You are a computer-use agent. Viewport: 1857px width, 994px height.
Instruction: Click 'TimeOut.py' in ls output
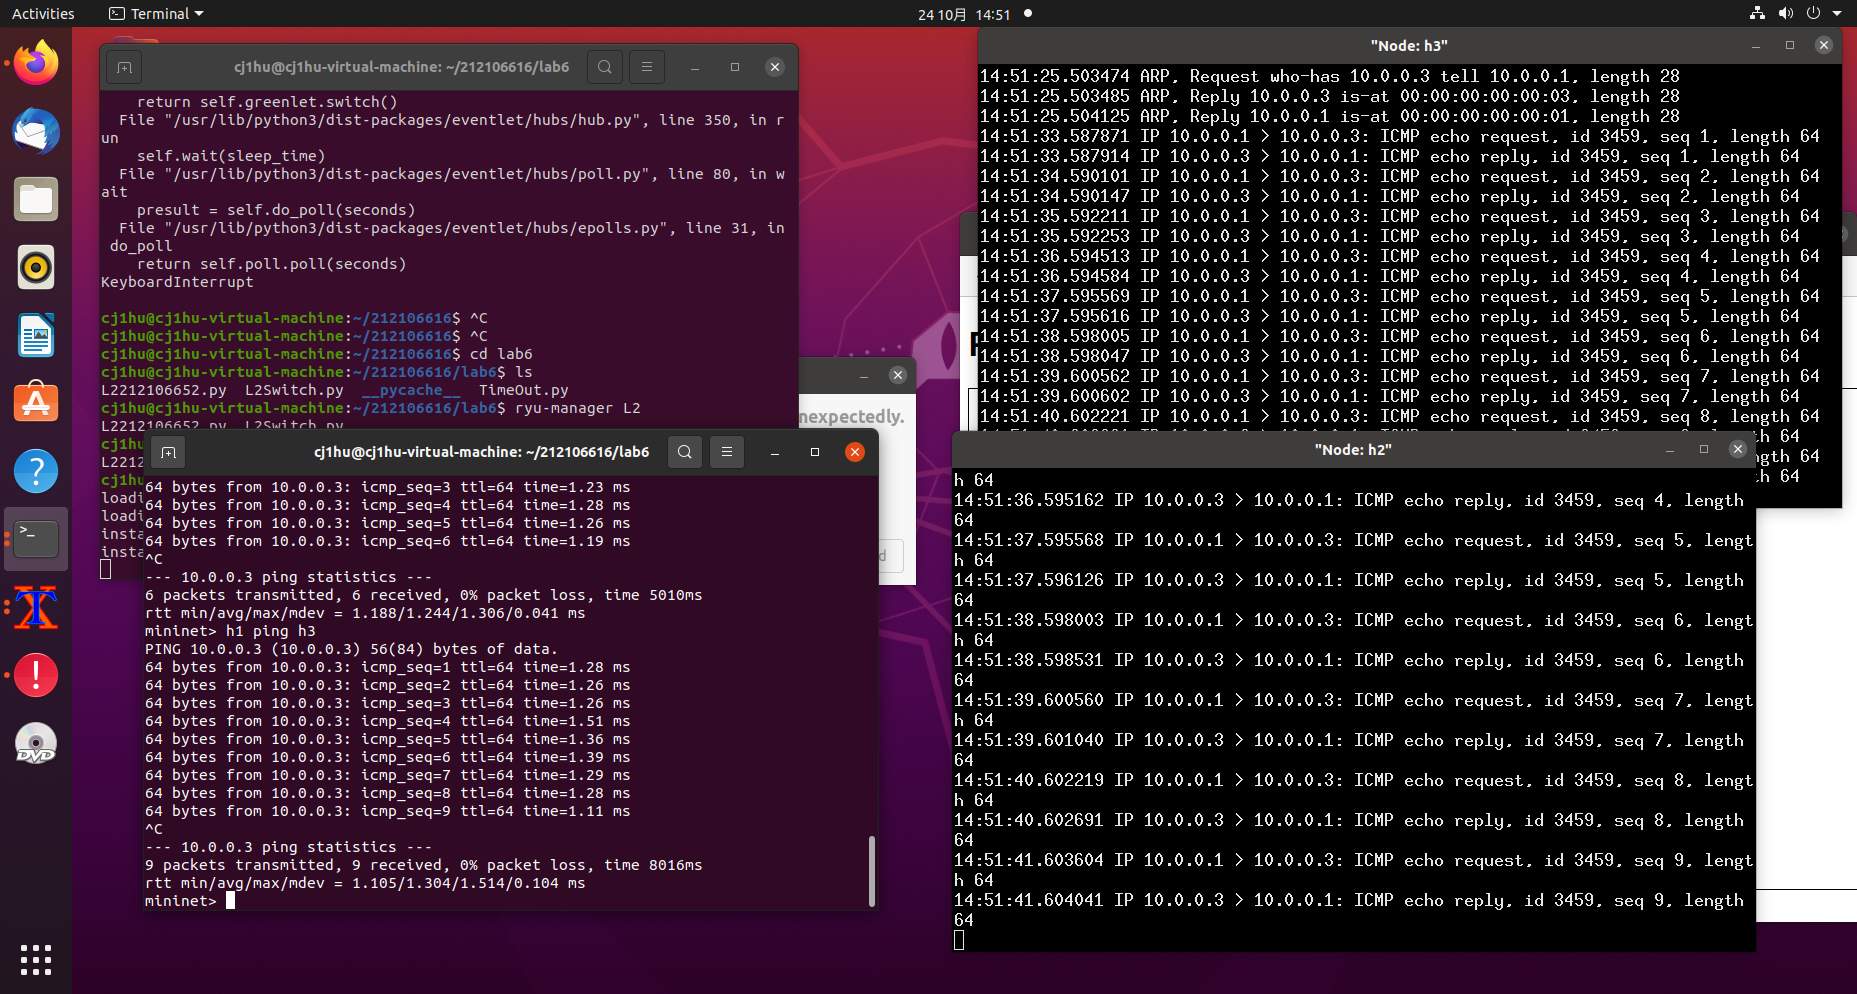(524, 390)
